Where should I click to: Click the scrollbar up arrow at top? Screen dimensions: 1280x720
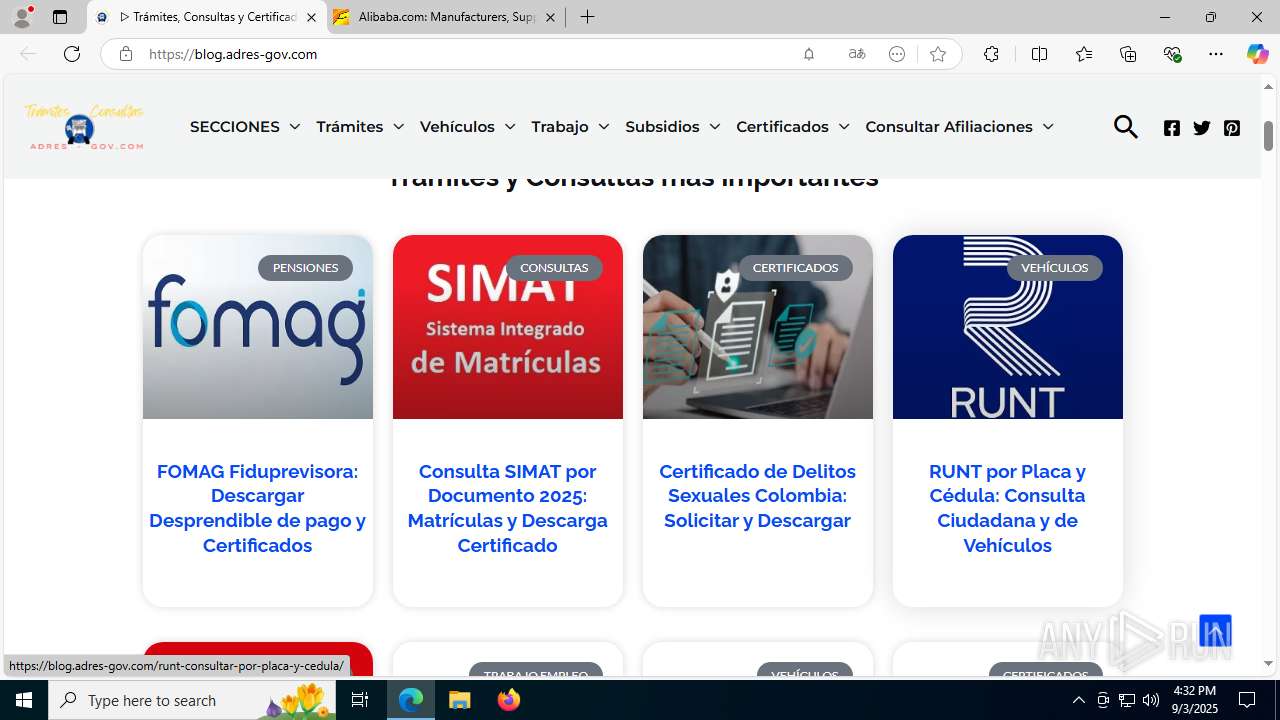(x=1268, y=86)
